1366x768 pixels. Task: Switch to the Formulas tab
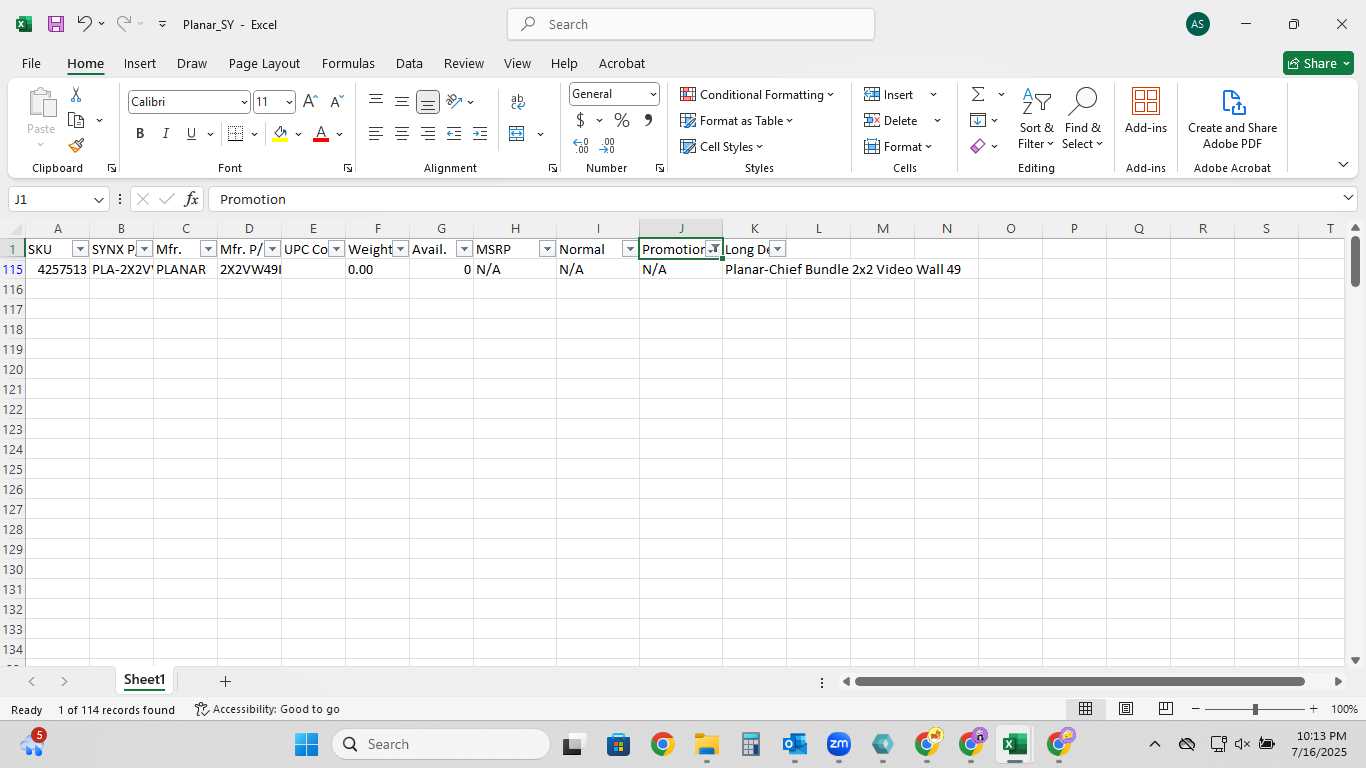[348, 63]
